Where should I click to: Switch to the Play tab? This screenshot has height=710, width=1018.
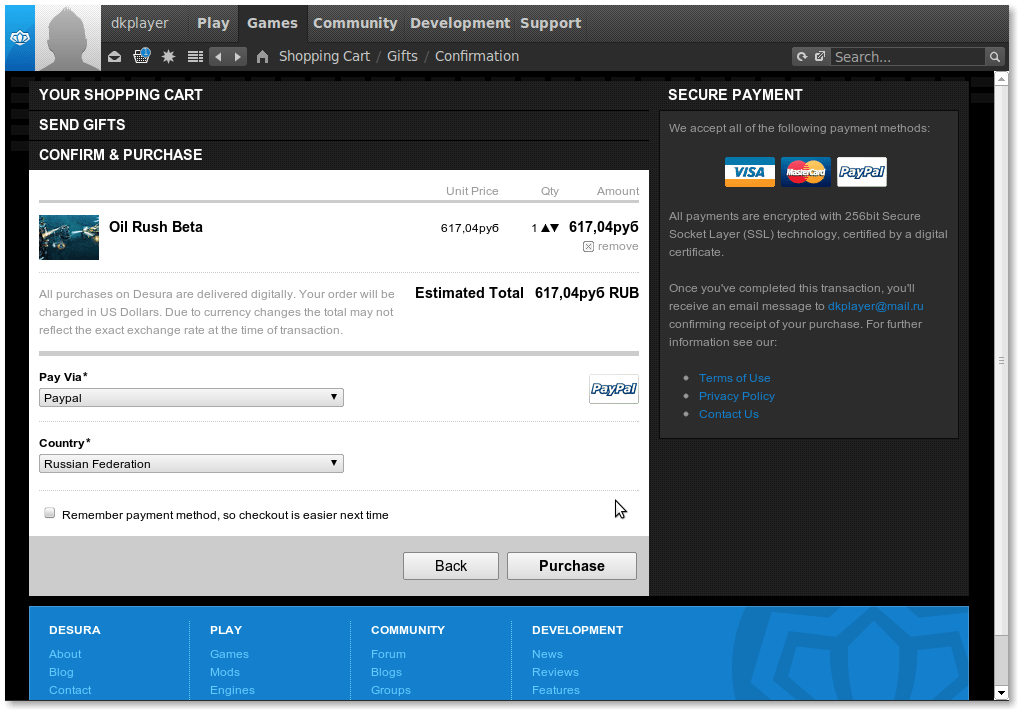pyautogui.click(x=213, y=23)
